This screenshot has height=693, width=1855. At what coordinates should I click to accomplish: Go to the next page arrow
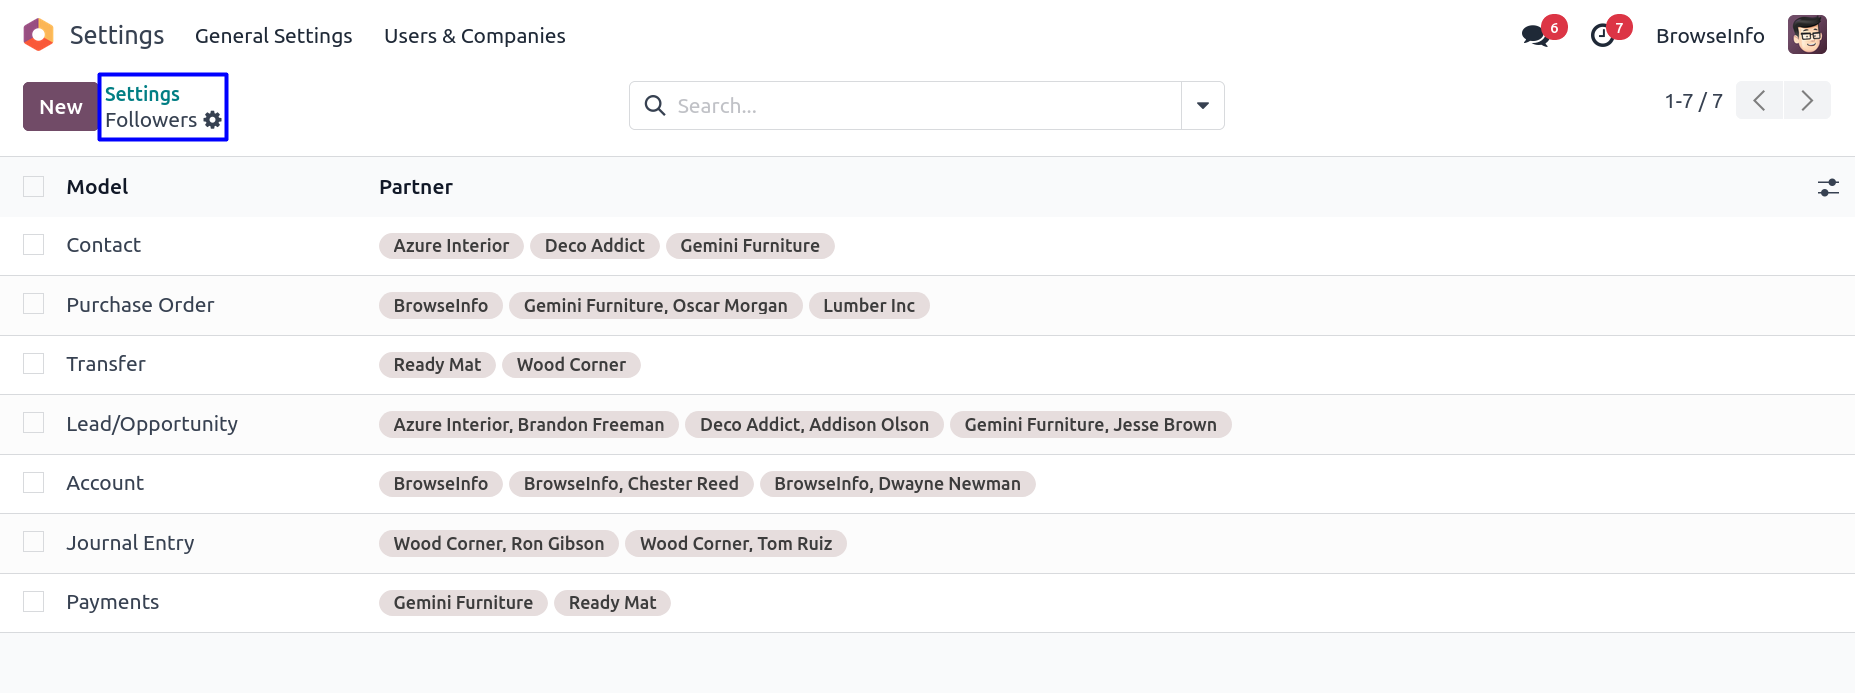[1807, 101]
